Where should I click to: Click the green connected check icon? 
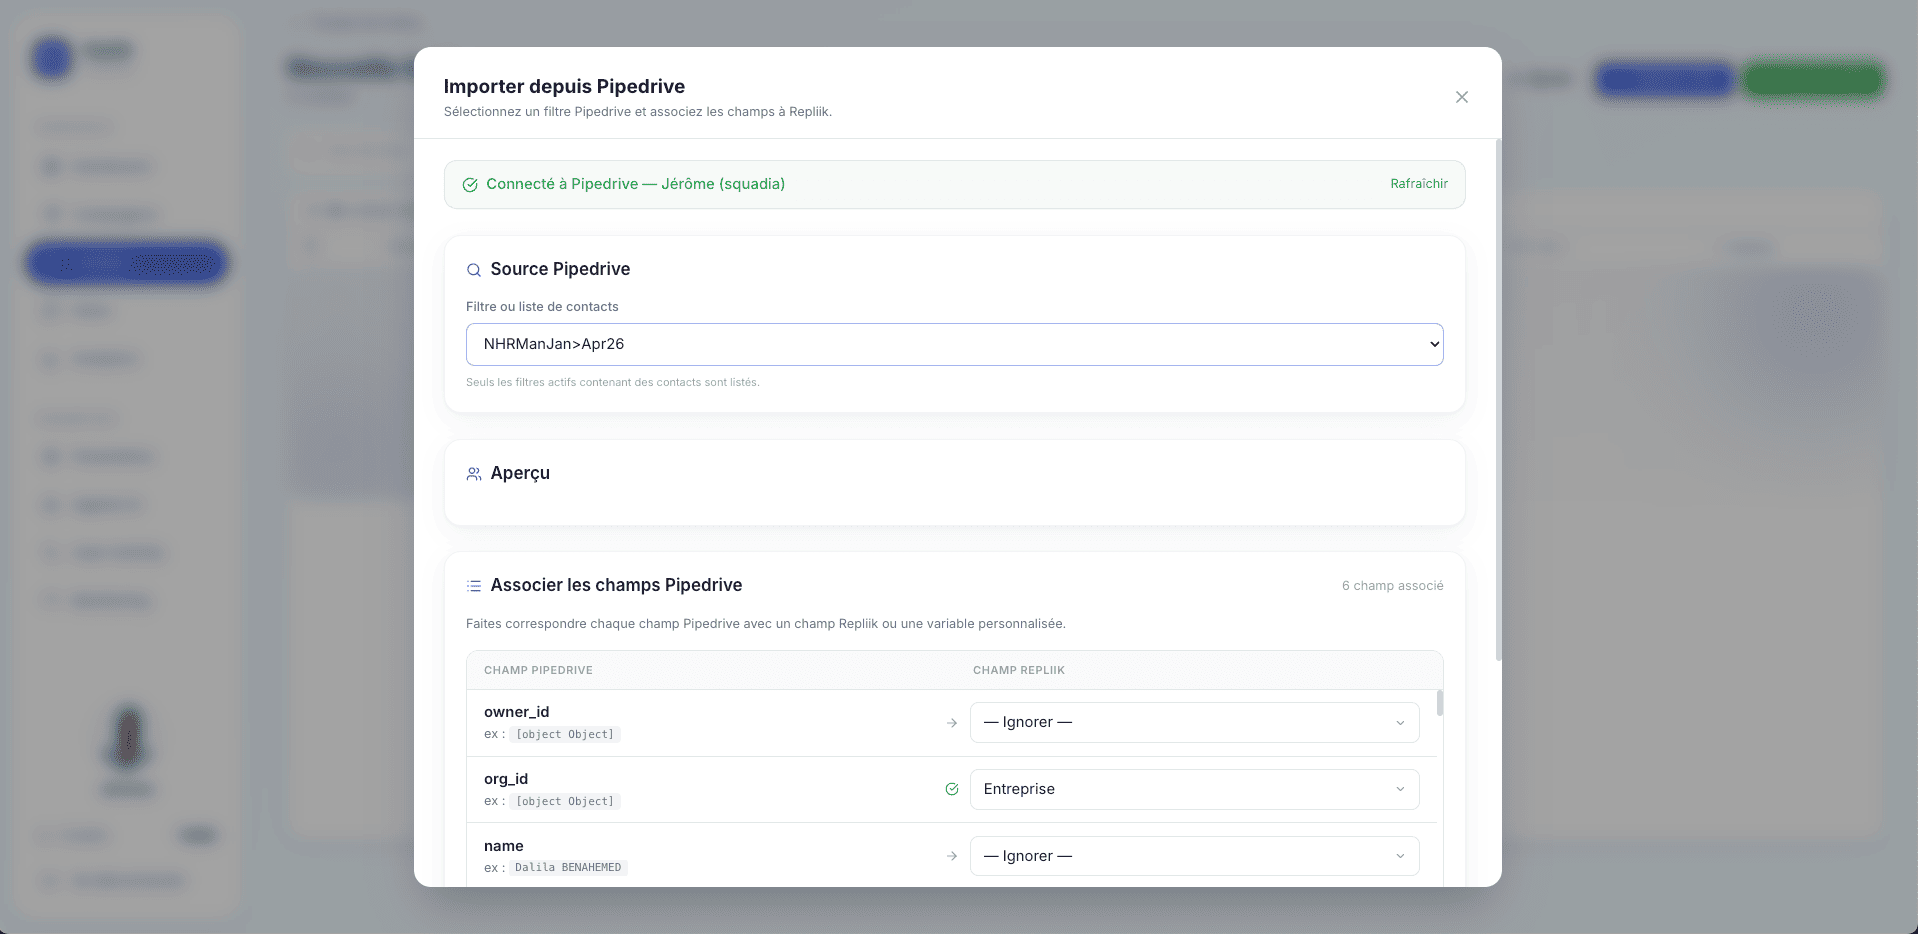pos(470,185)
